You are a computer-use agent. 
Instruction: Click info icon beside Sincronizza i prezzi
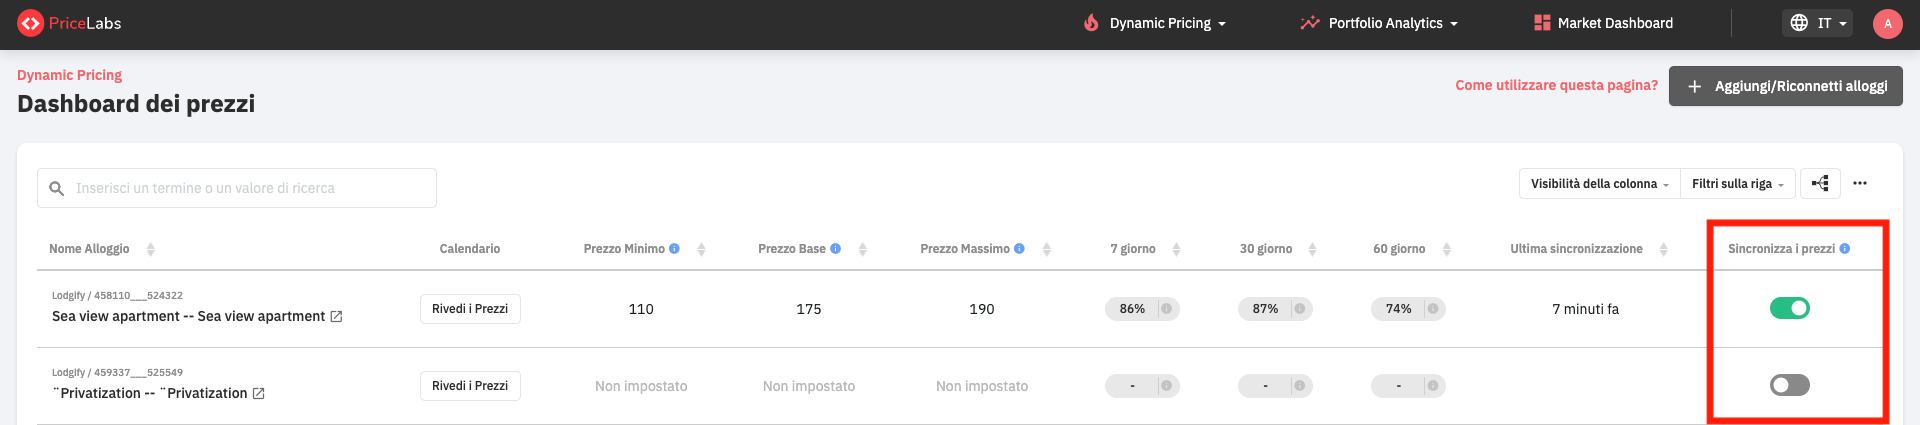(x=1845, y=249)
